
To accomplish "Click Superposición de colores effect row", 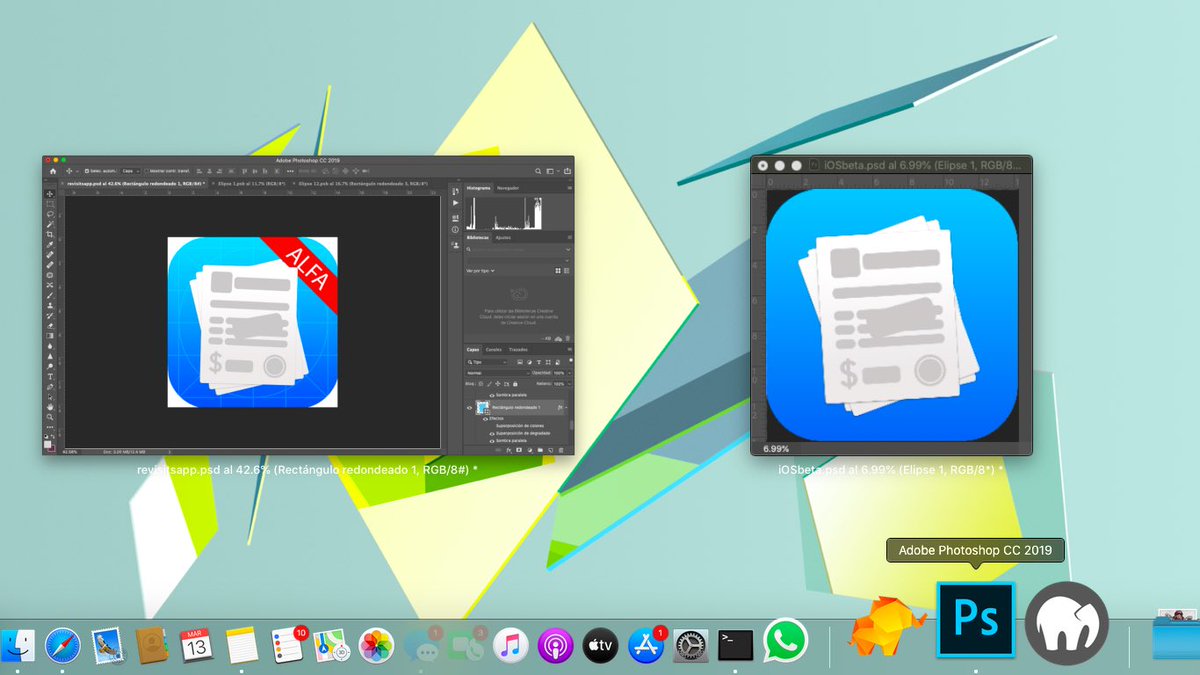I will coord(520,426).
